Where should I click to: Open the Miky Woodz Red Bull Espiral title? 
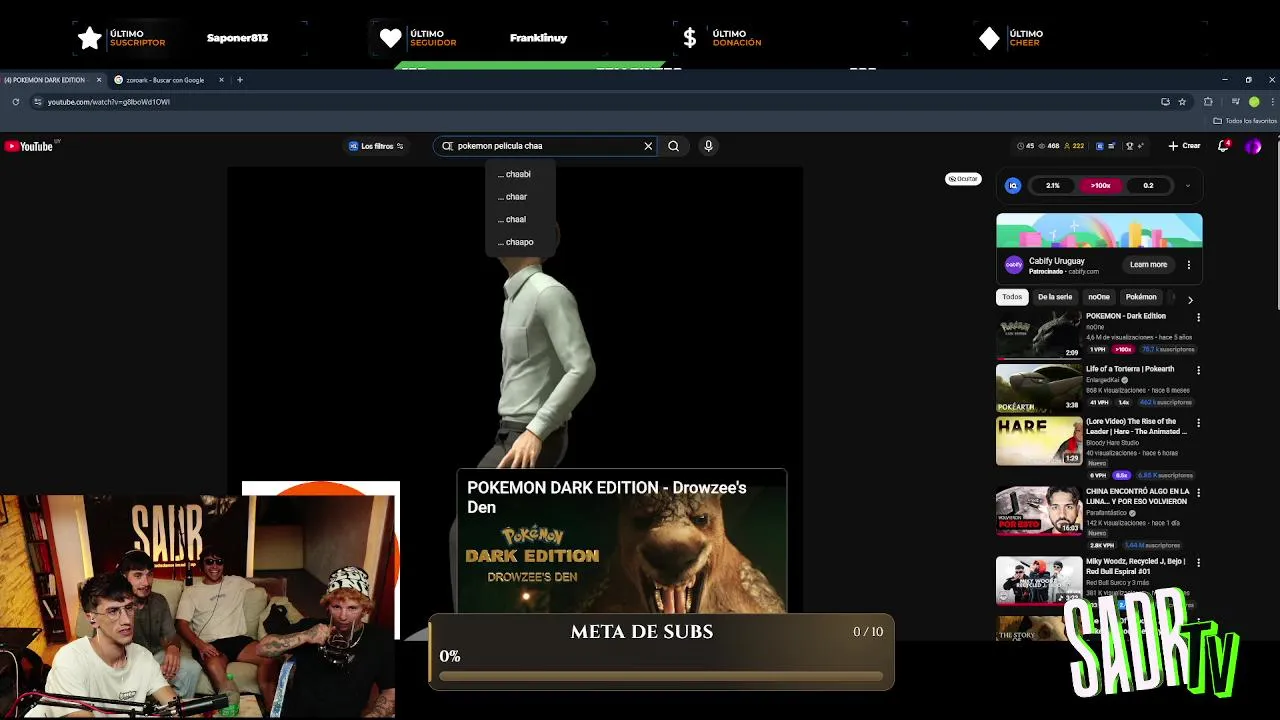pos(1136,566)
